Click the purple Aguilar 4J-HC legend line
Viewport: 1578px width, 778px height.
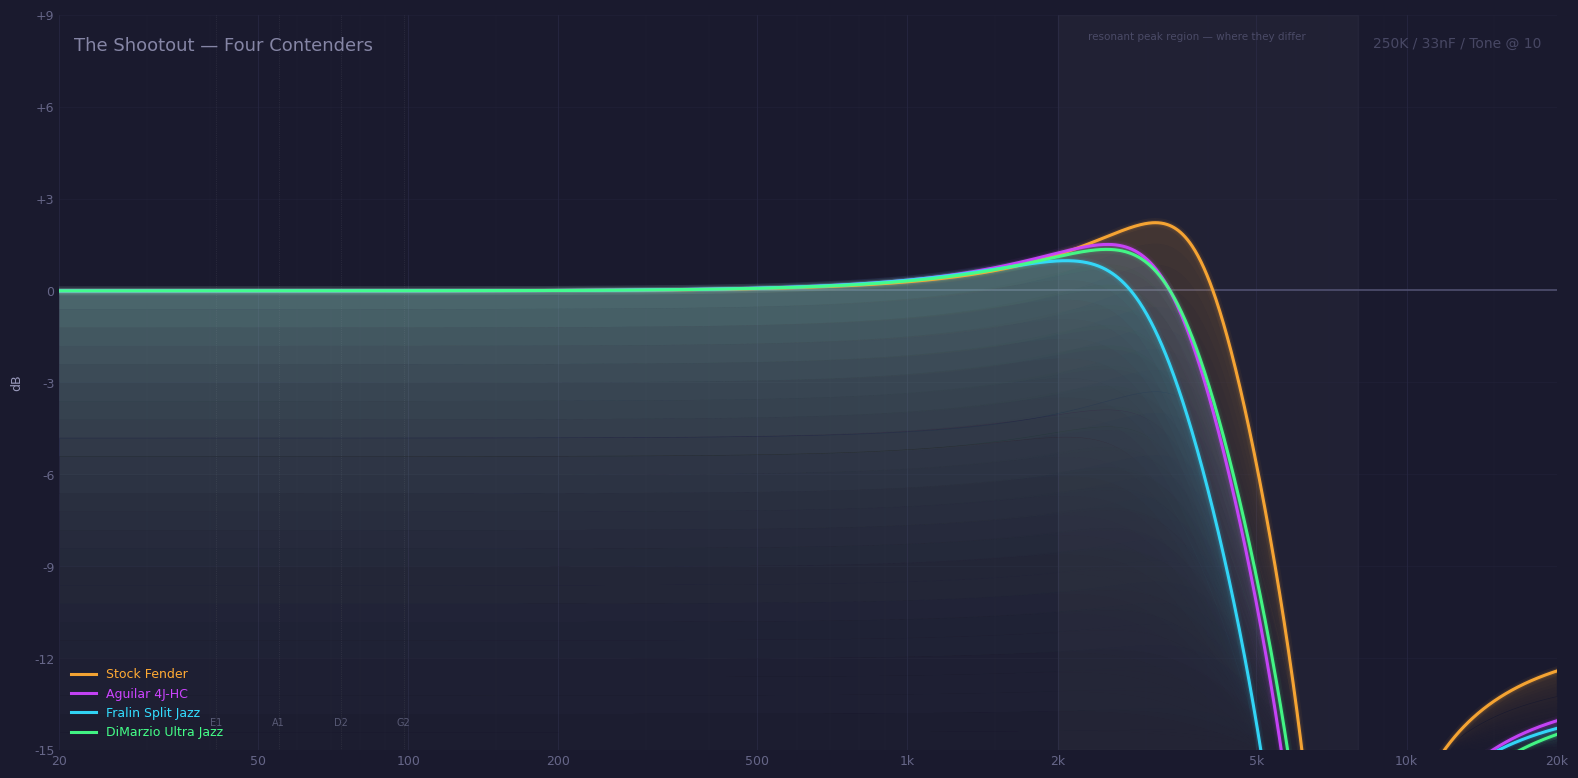[84, 694]
